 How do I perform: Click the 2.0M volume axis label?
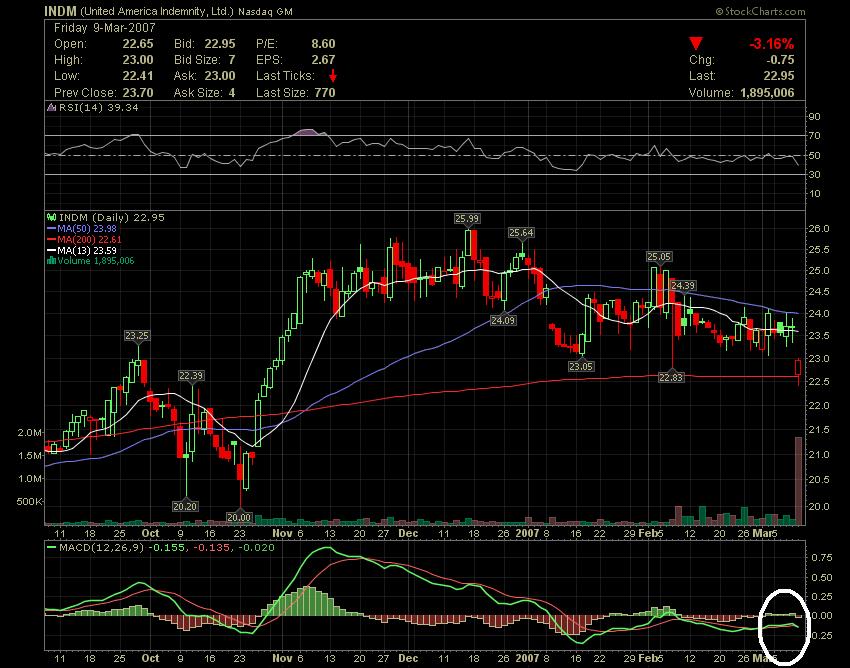[29, 433]
